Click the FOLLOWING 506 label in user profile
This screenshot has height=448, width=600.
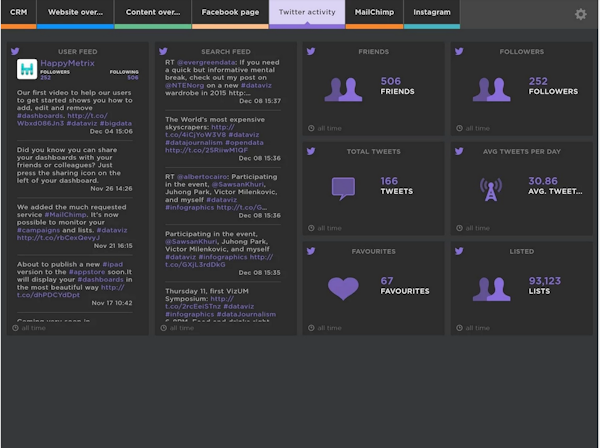coord(124,75)
